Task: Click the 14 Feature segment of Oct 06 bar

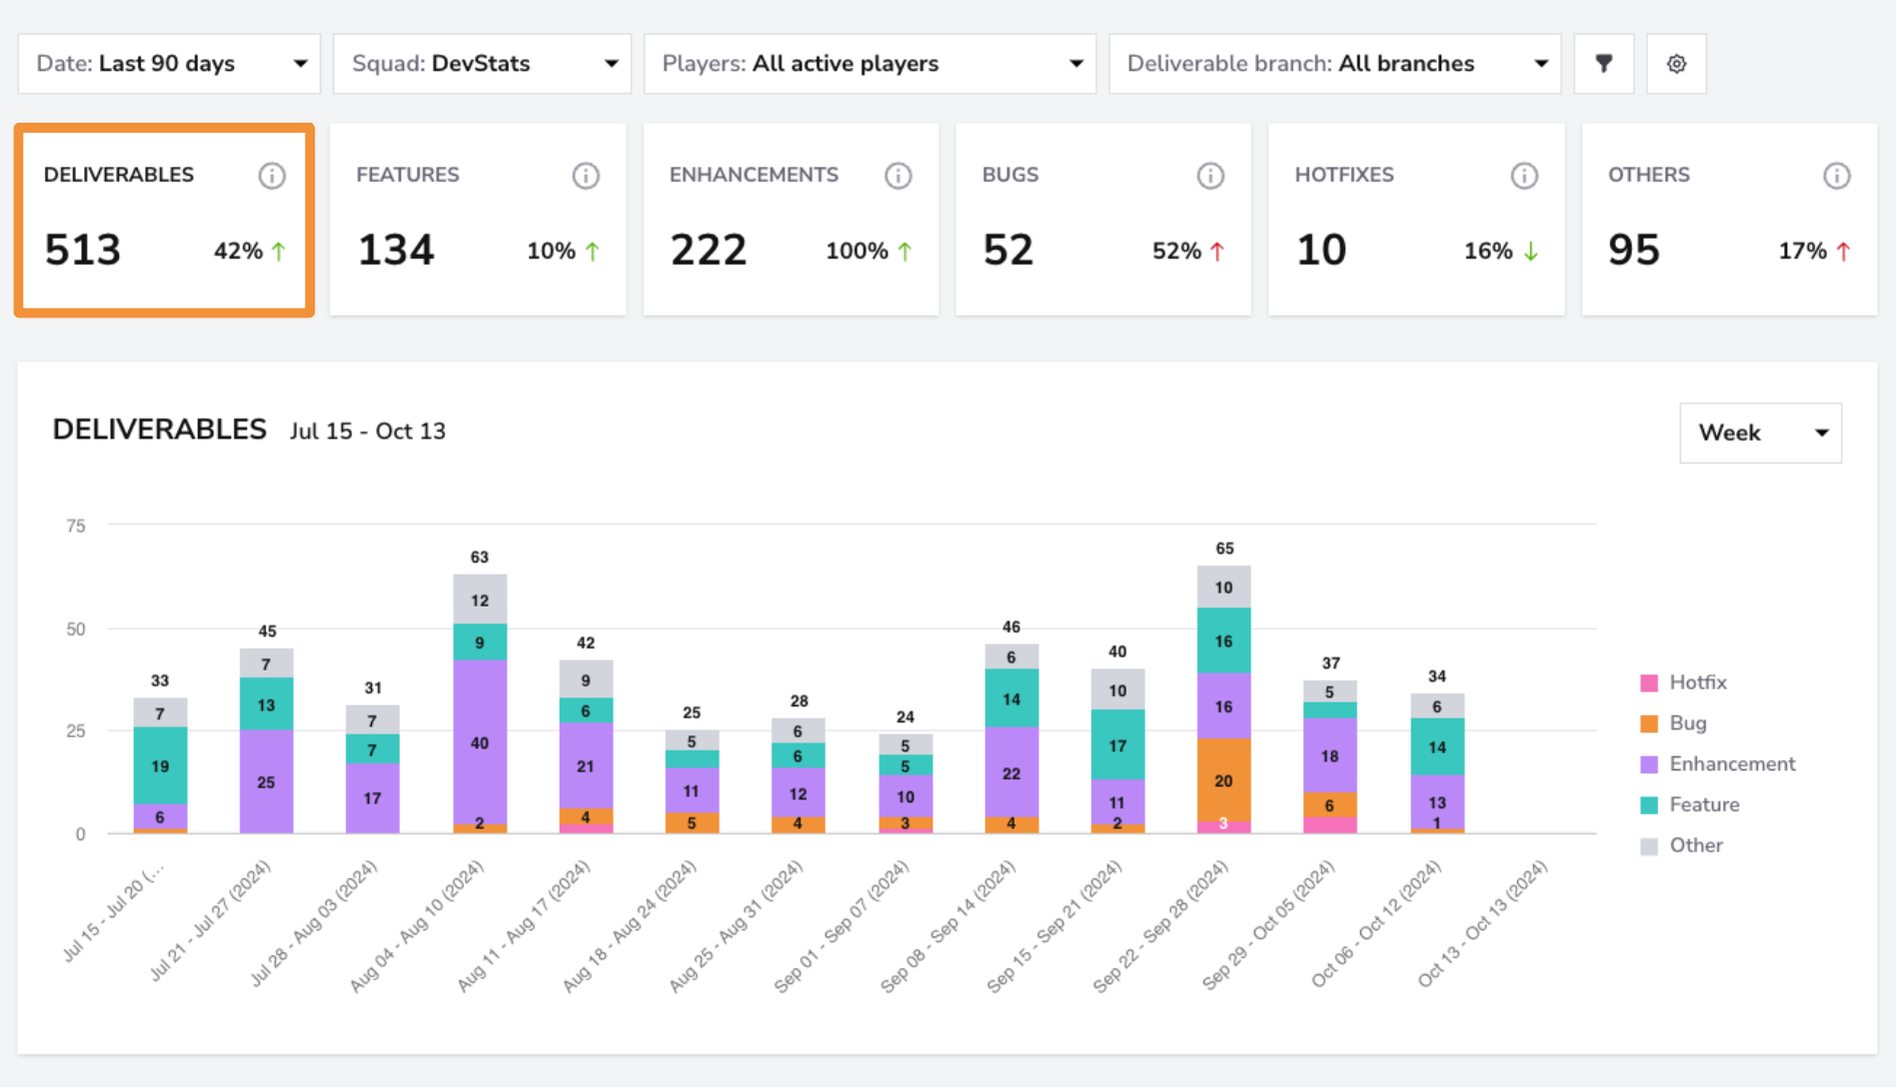Action: [1437, 747]
